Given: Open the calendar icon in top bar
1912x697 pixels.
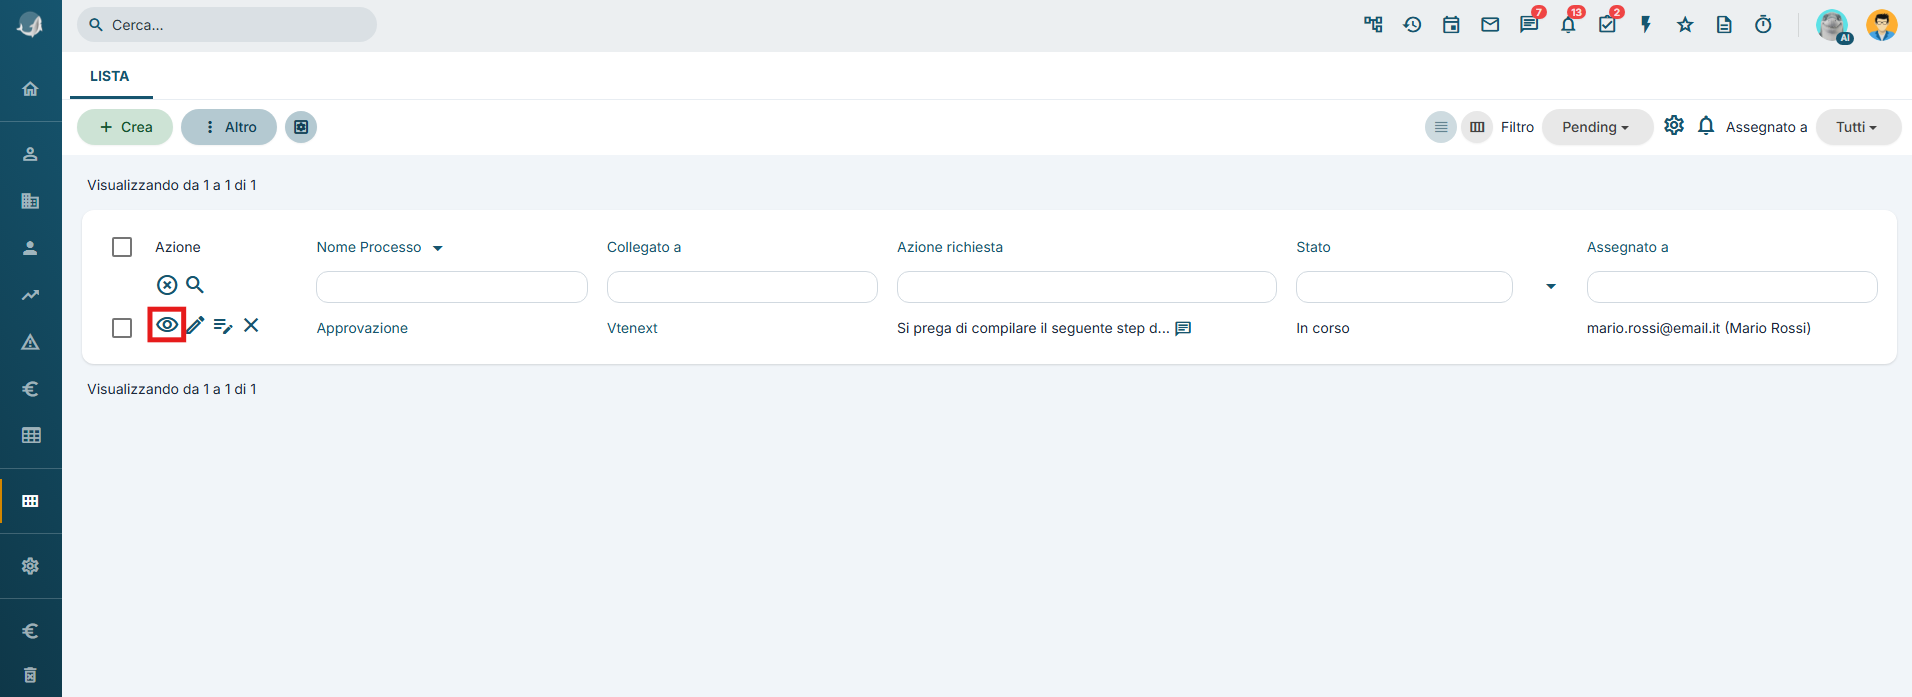Looking at the screenshot, I should [x=1451, y=25].
